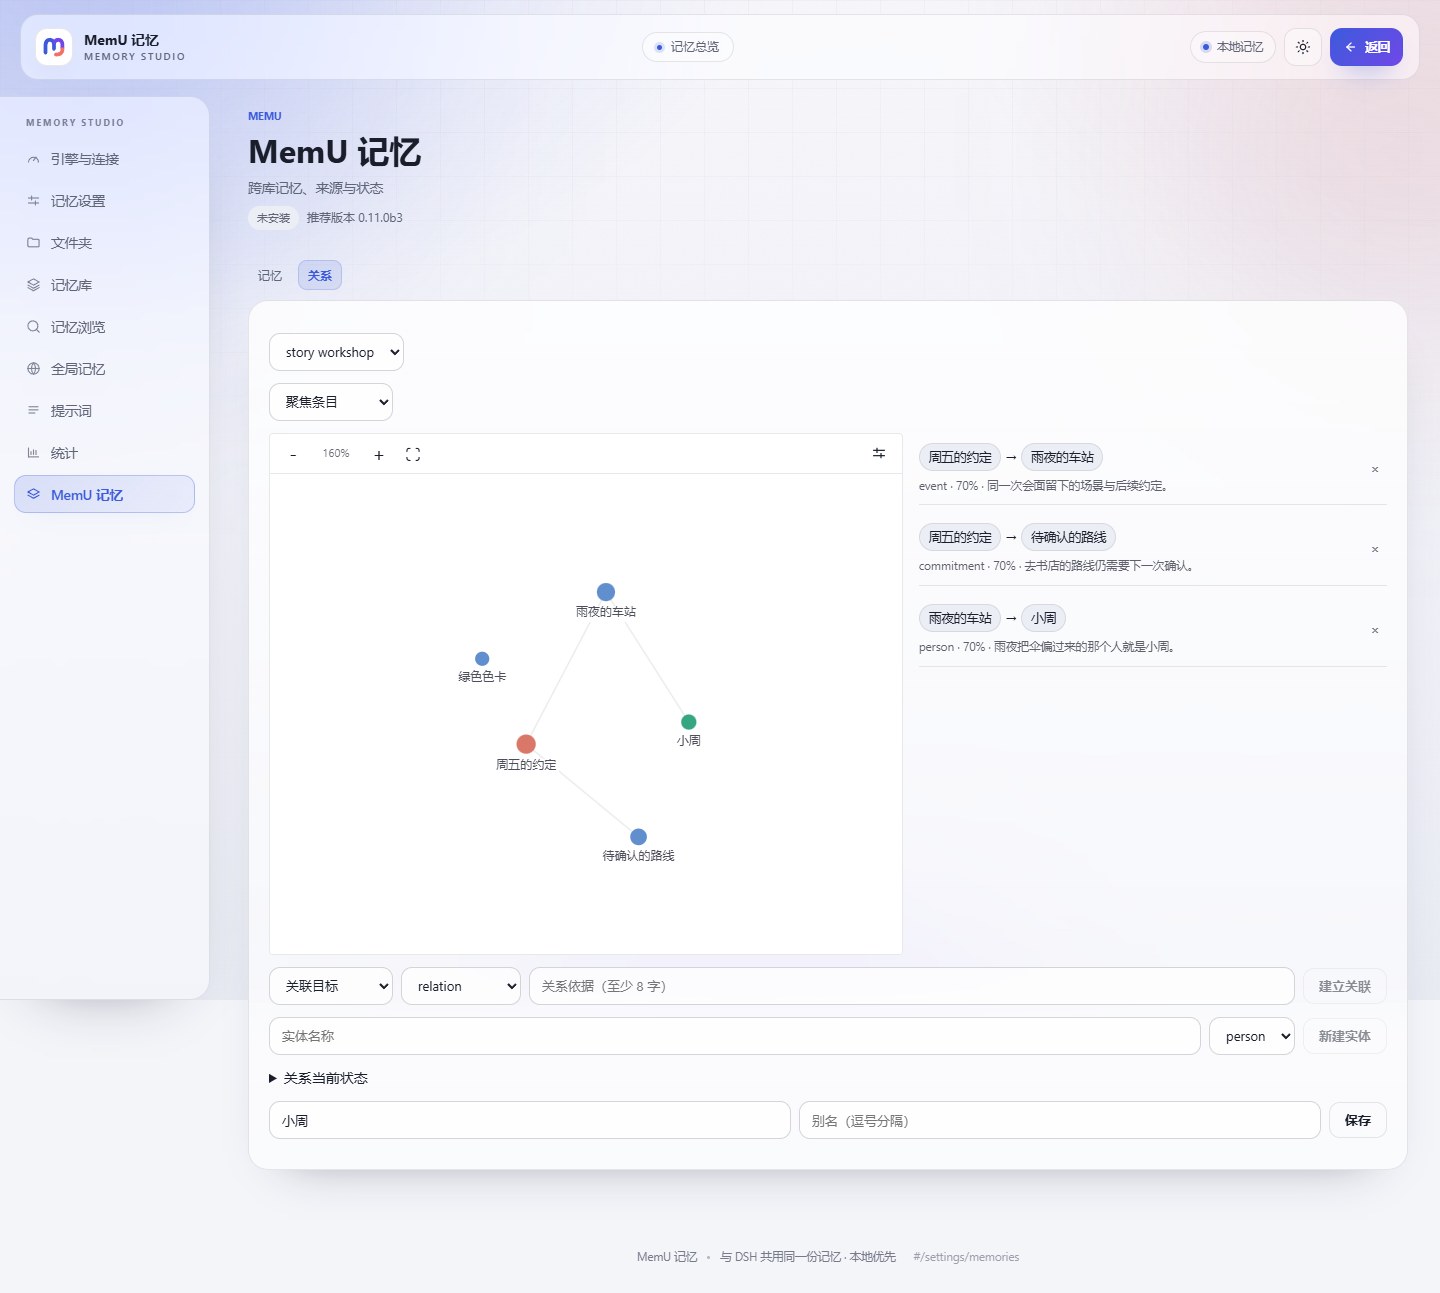This screenshot has height=1293, width=1440.
Task: Select the 雨夜的车站 graph node
Action: coord(606,592)
